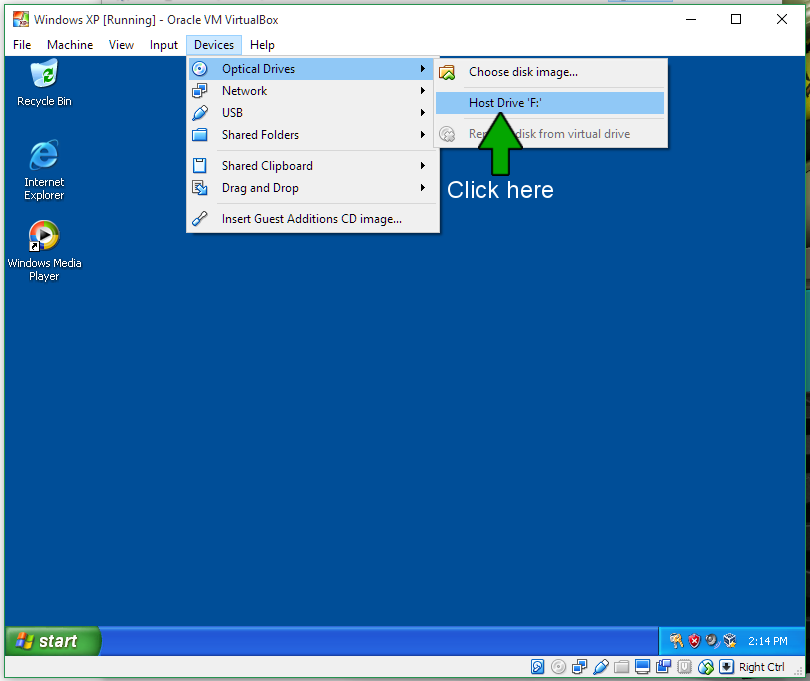This screenshot has height=681, width=810.
Task: Open the Input menu
Action: [163, 45]
